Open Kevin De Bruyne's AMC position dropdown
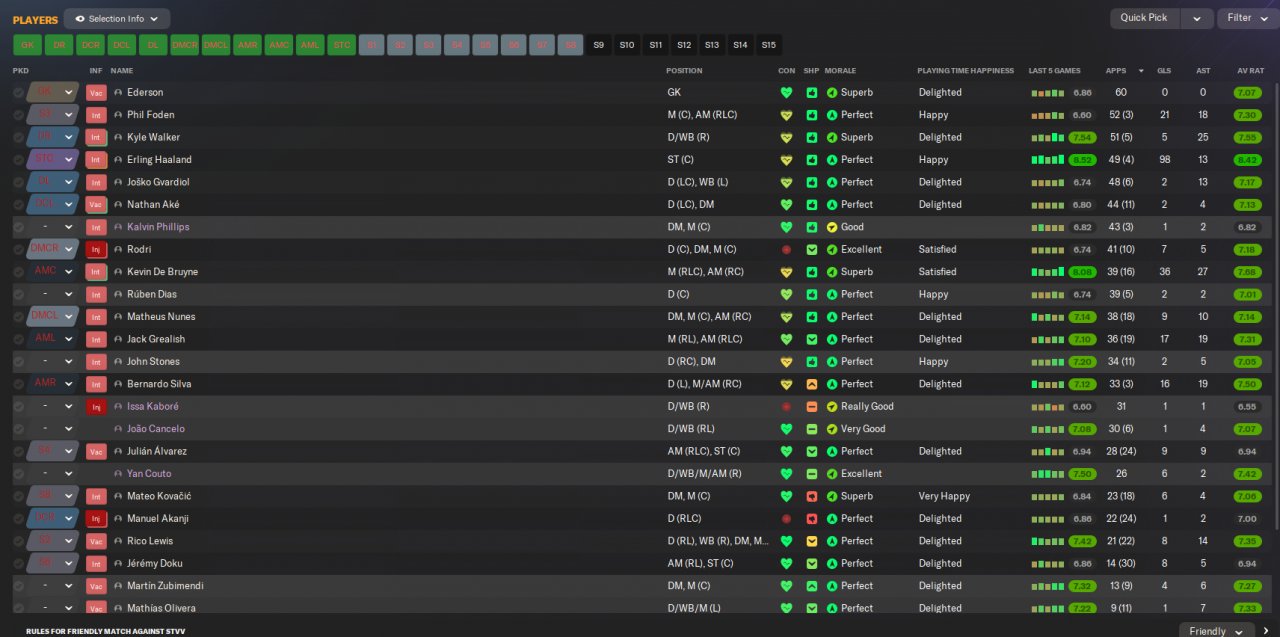The width and height of the screenshot is (1280, 637). pyautogui.click(x=52, y=271)
